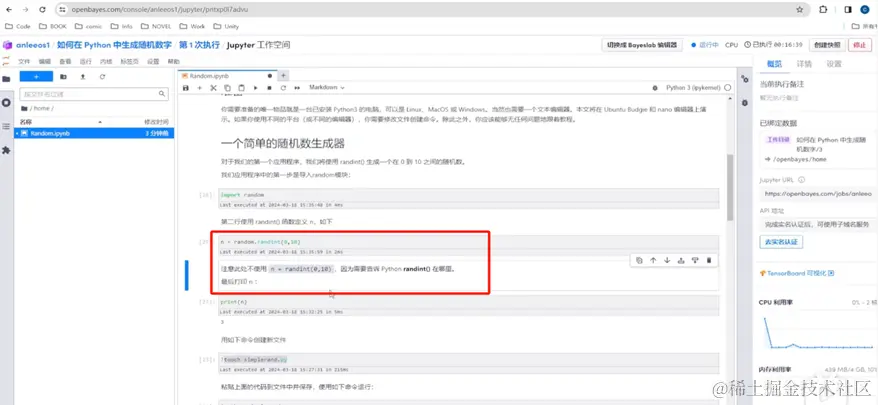Image resolution: width=878 pixels, height=405 pixels.
Task: Restart the kernel from notebook toolbar
Action: click(x=283, y=88)
